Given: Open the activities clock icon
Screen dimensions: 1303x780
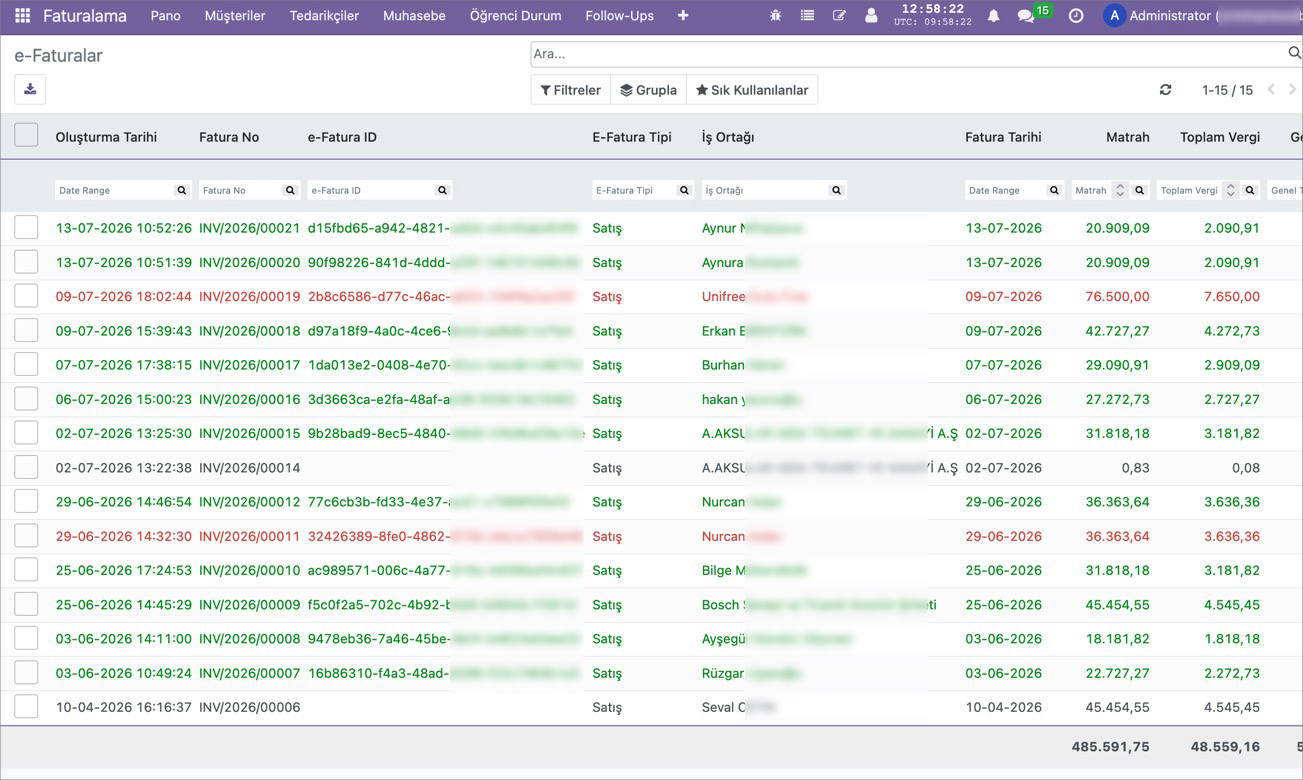Looking at the screenshot, I should click(x=1076, y=16).
